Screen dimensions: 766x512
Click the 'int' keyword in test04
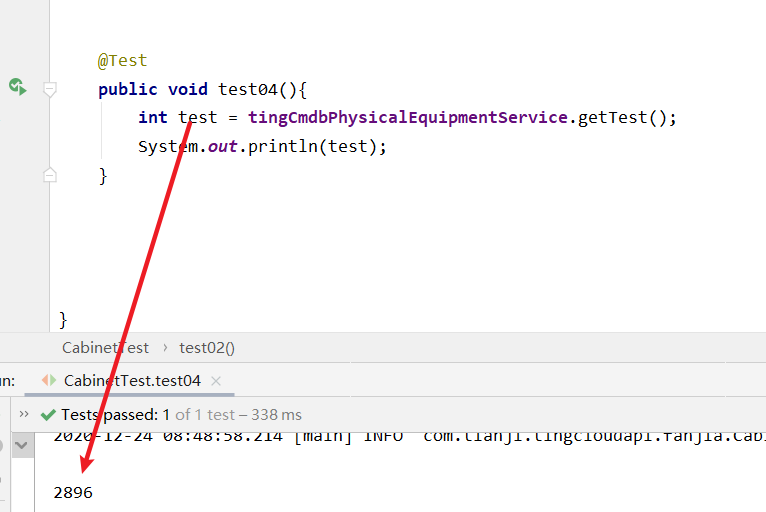point(152,118)
